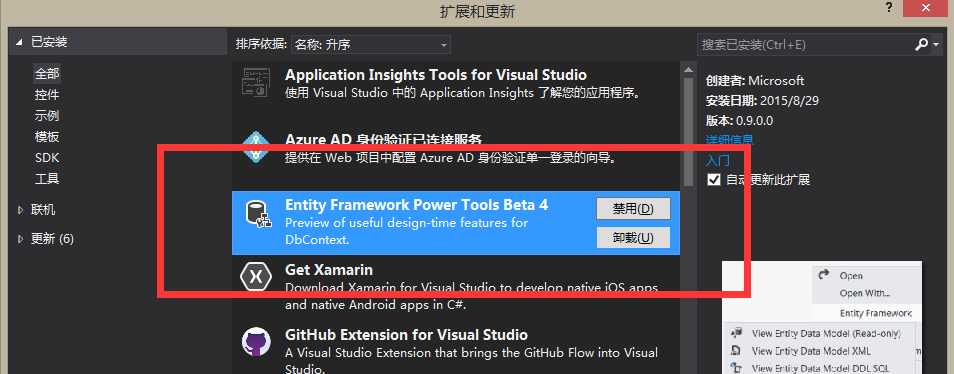The width and height of the screenshot is (954, 374).
Task: Click the scrollbar up arrow
Action: click(688, 69)
